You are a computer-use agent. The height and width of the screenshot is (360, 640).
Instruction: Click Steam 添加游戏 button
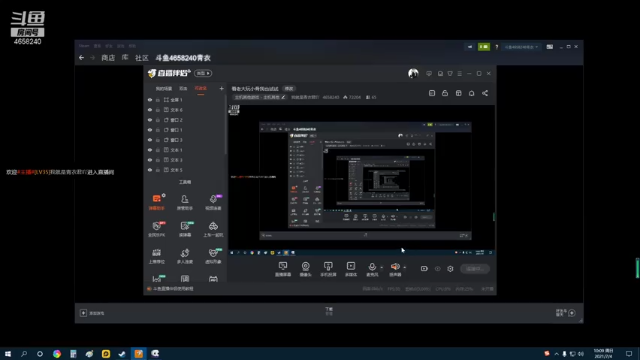(92, 313)
